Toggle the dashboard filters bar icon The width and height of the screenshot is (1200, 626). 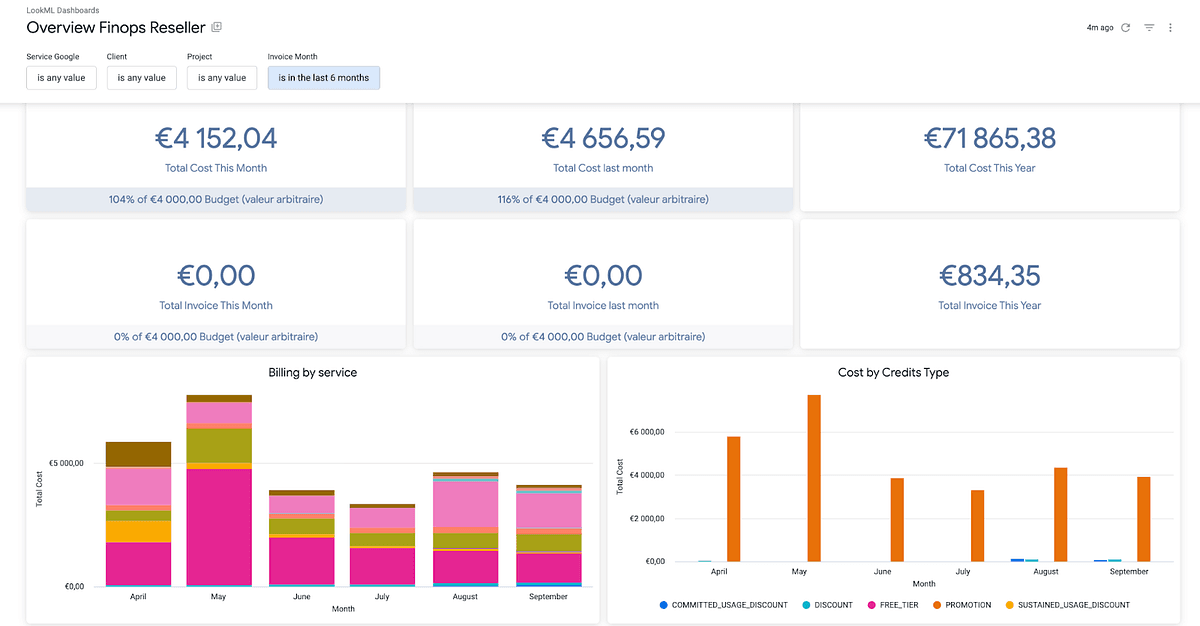click(x=1149, y=28)
